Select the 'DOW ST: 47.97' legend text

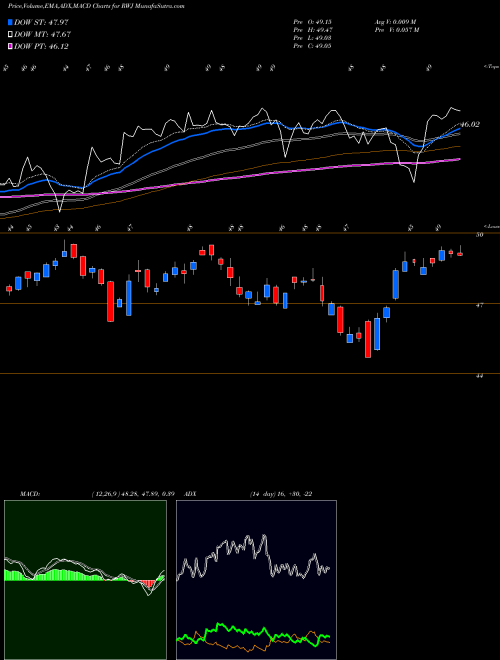click(x=41, y=22)
